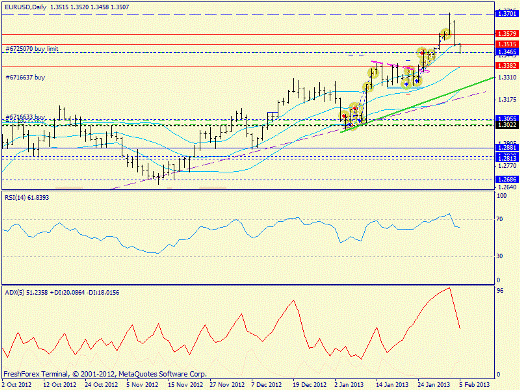
Task: Click the 27 Nov 2012 date label
Action: coord(227,384)
